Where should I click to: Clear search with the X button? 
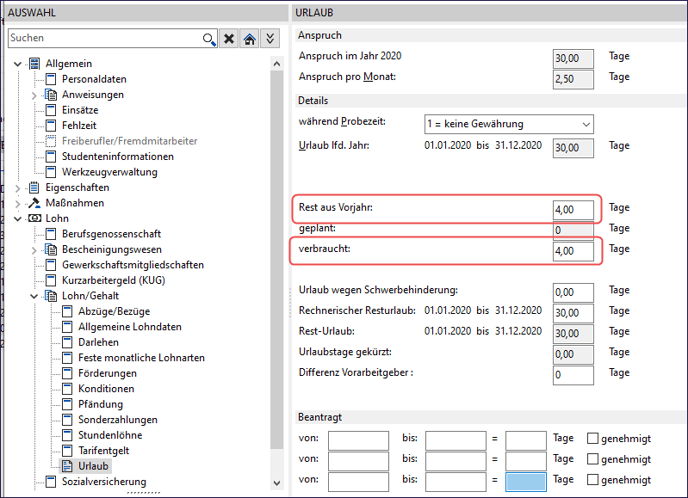coord(229,39)
